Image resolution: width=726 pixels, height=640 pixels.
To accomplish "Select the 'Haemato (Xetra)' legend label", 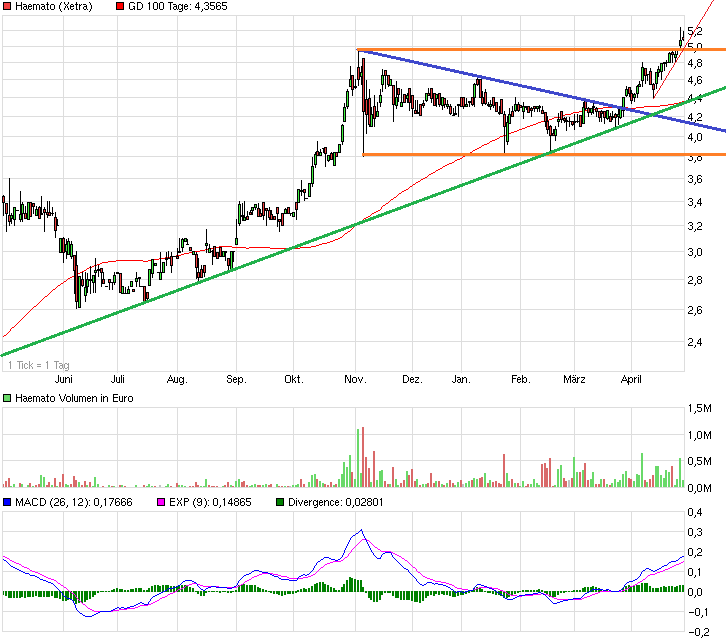I will [x=54, y=6].
